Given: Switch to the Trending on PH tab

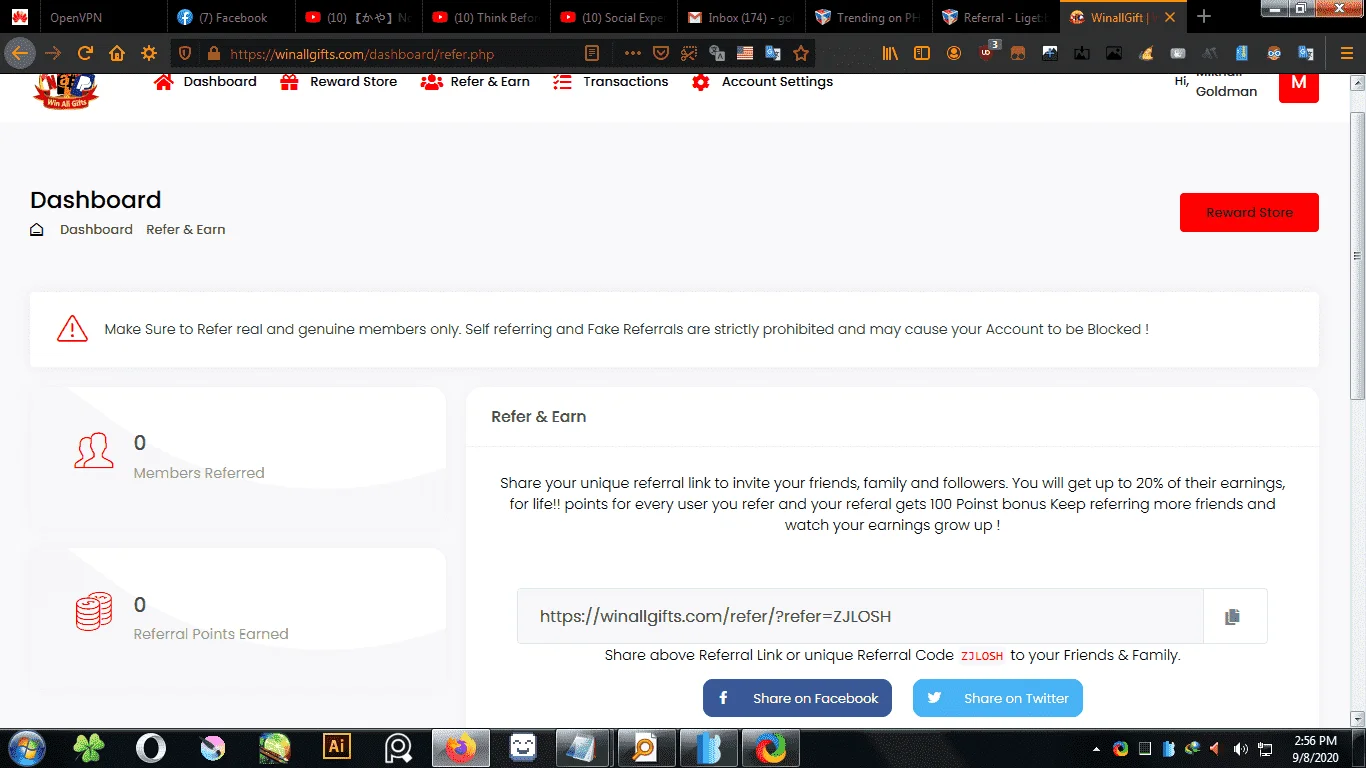Looking at the screenshot, I should click(x=868, y=17).
